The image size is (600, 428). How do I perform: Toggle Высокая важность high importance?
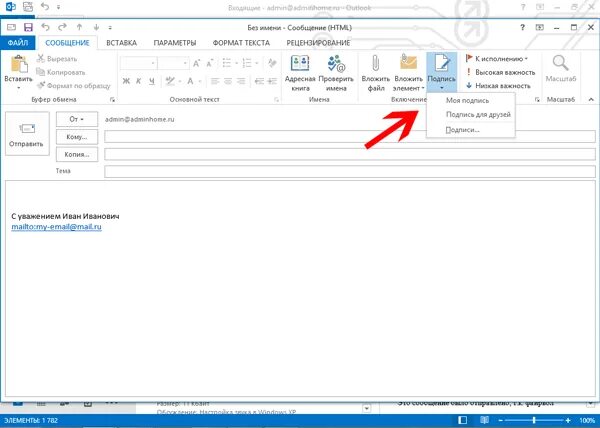point(499,72)
